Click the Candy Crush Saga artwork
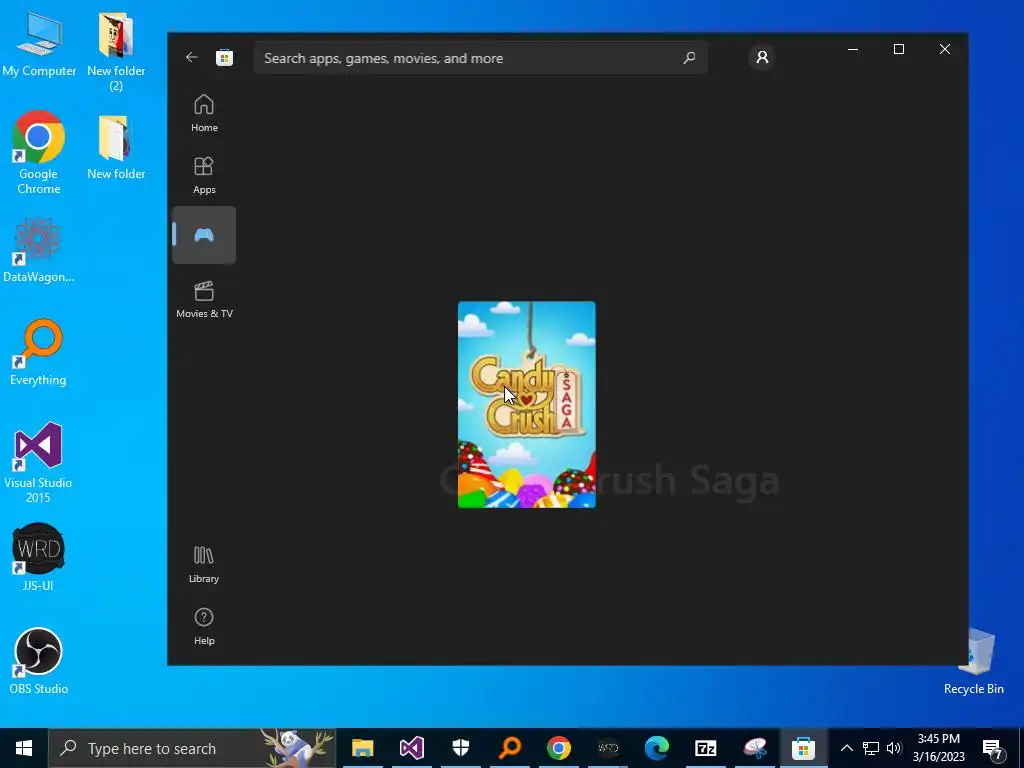Viewport: 1024px width, 768px height. [526, 404]
